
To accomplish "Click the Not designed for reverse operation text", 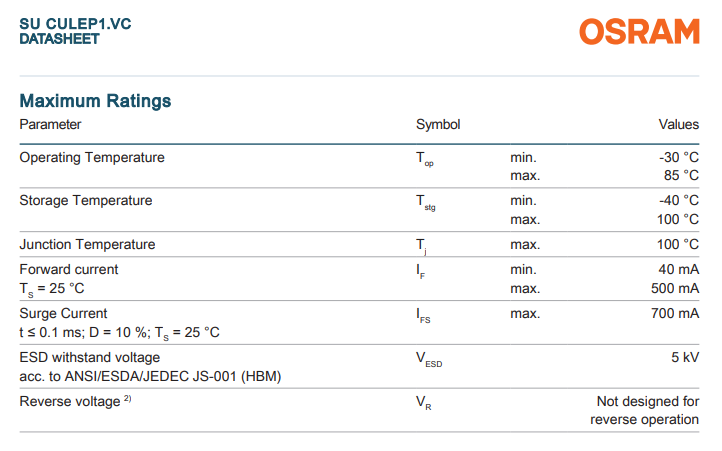I will click(645, 410).
